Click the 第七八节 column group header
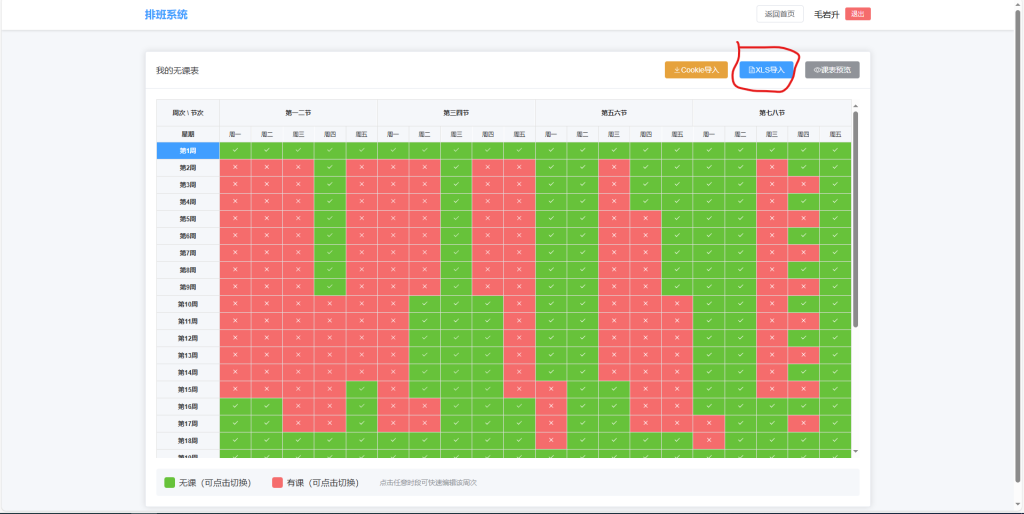This screenshot has height=514, width=1024. 771,113
